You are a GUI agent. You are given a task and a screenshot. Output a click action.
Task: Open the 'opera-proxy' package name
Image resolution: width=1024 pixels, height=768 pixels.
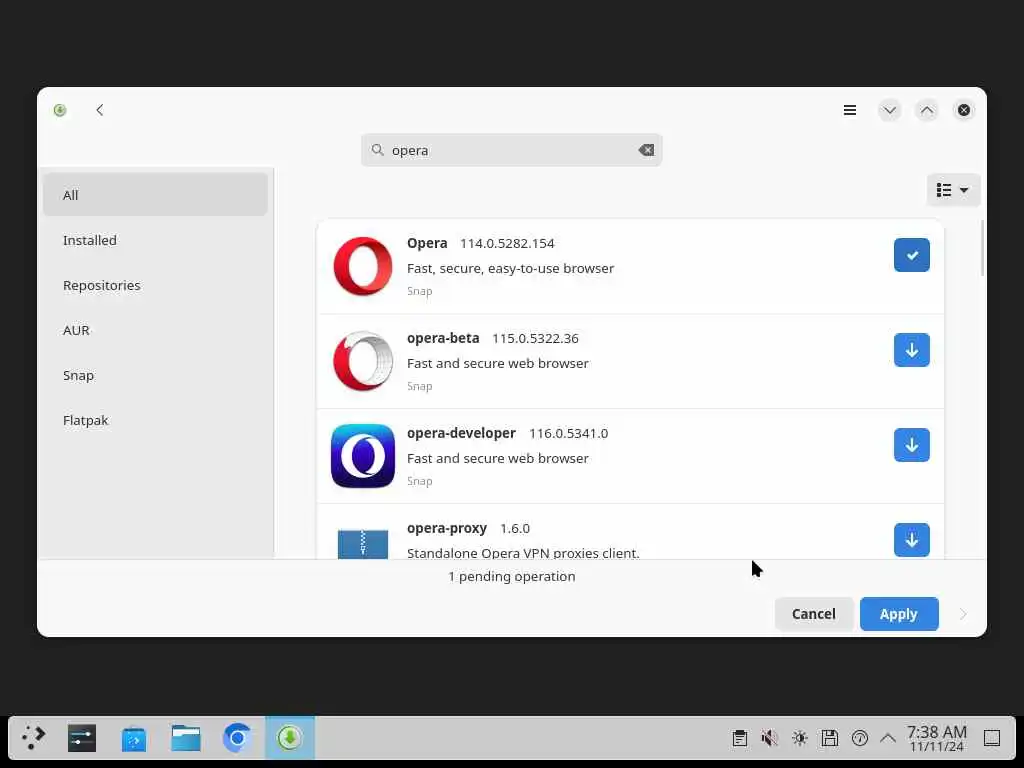447,528
